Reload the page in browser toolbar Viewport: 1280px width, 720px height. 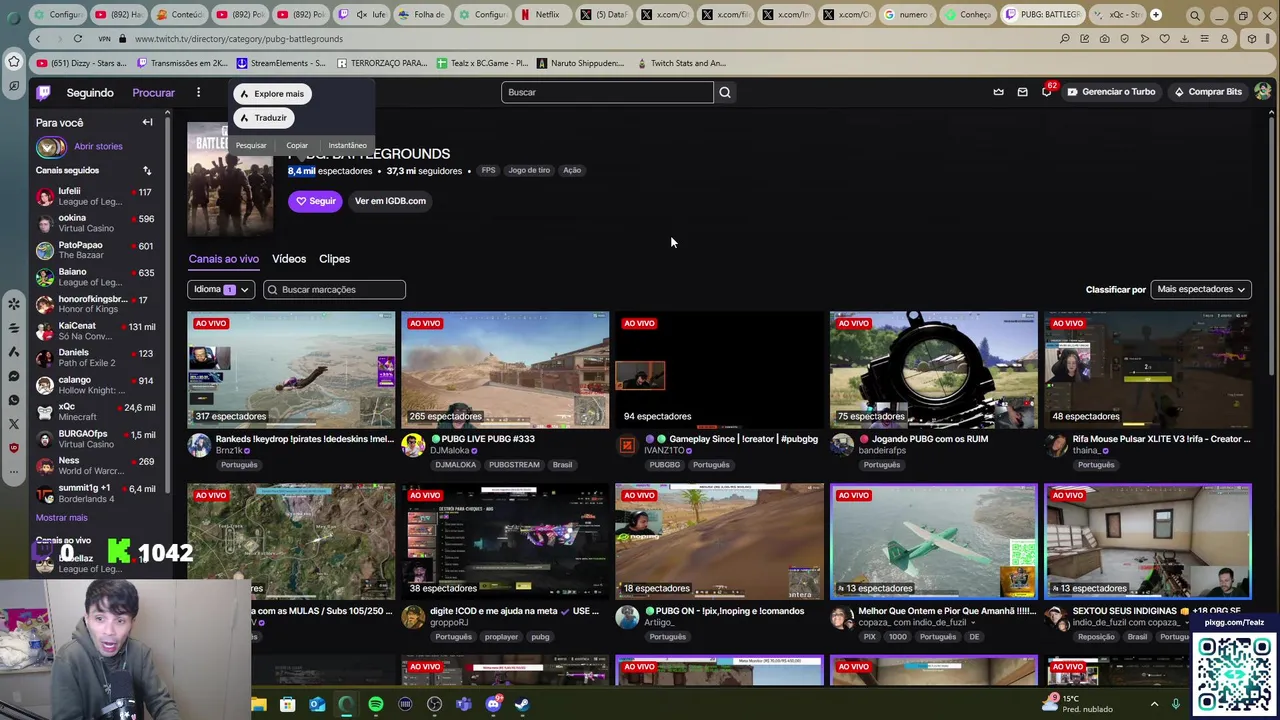[77, 39]
